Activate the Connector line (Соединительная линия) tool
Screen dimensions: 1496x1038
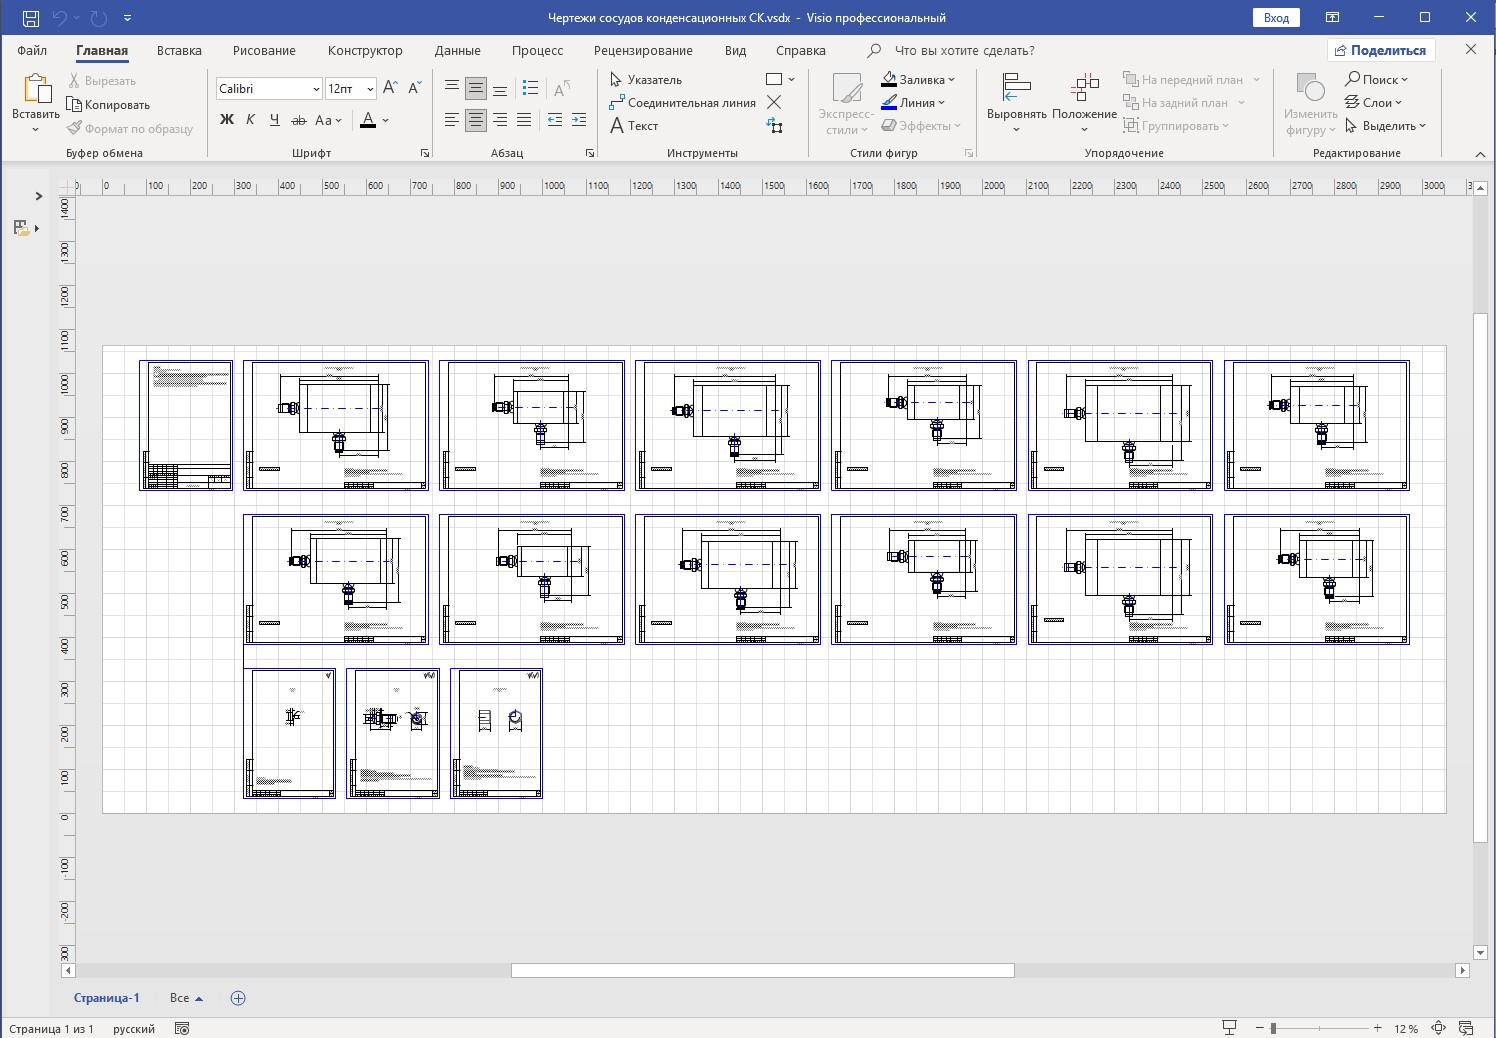click(x=683, y=103)
